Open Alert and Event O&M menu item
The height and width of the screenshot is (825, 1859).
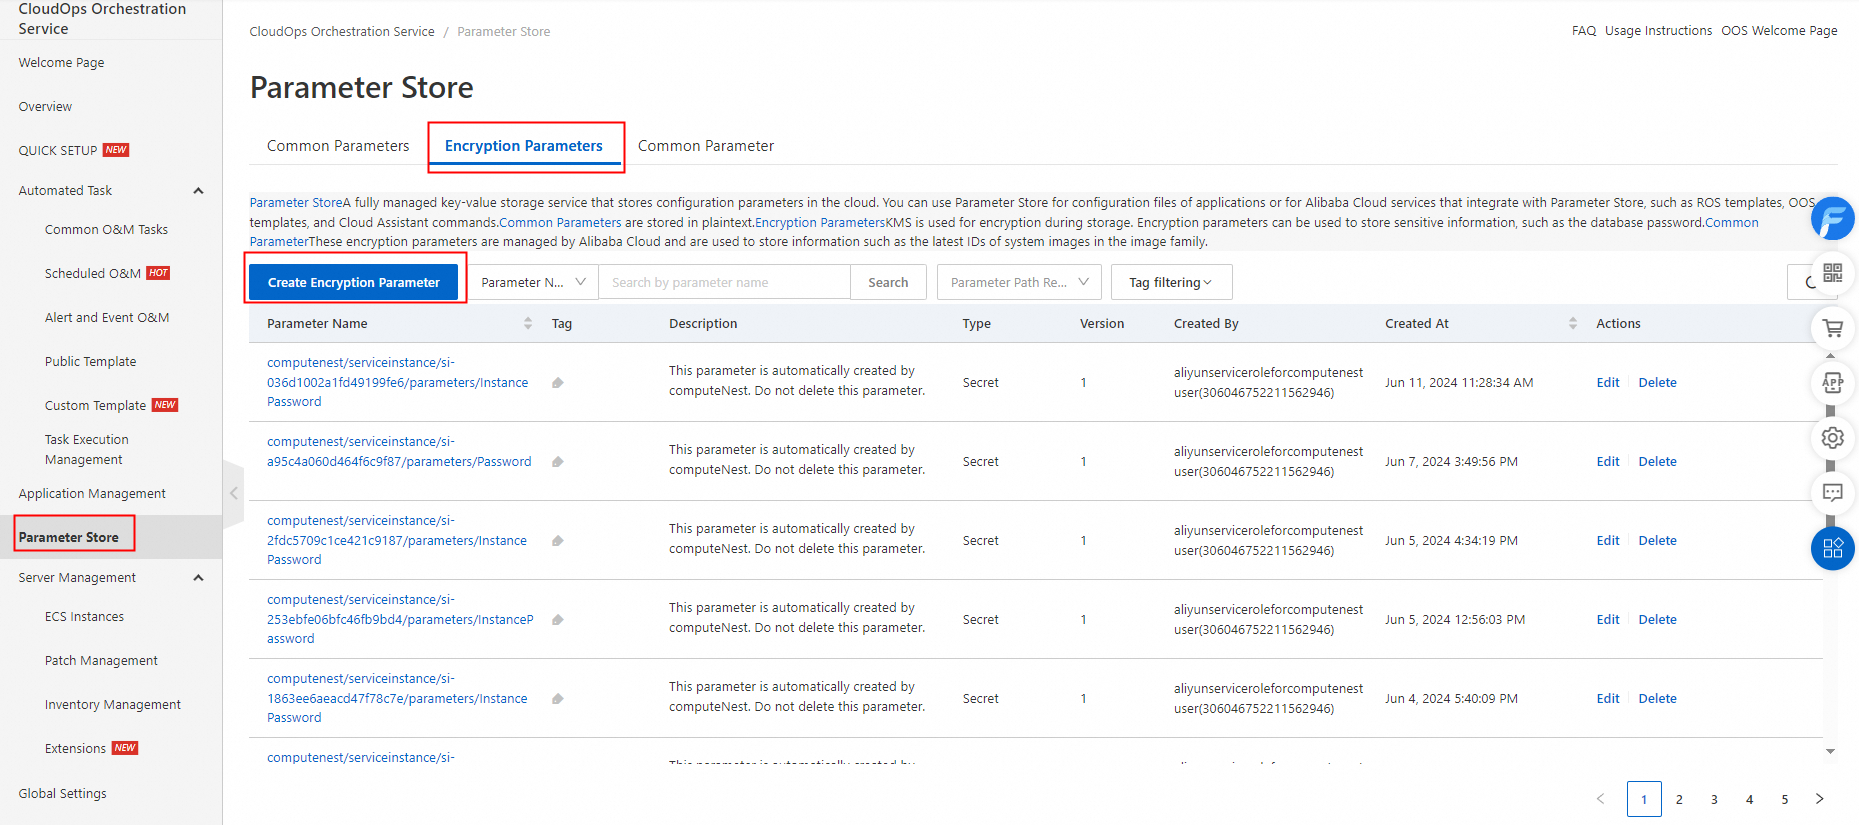(x=107, y=318)
